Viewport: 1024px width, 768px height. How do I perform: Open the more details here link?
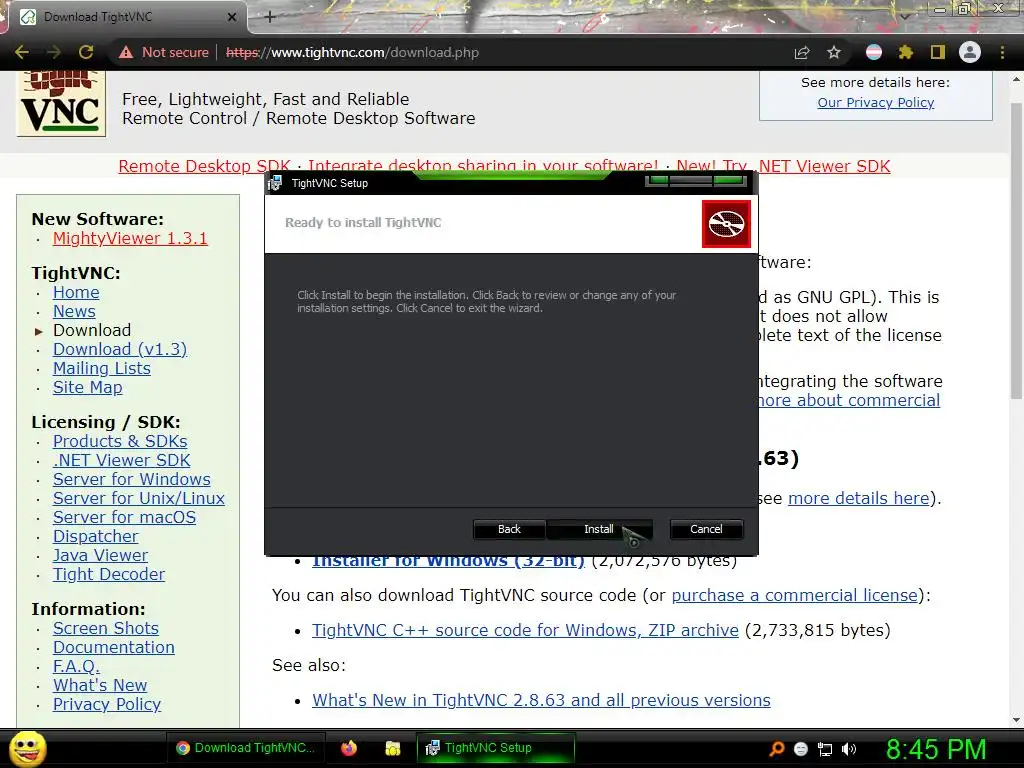[858, 498]
